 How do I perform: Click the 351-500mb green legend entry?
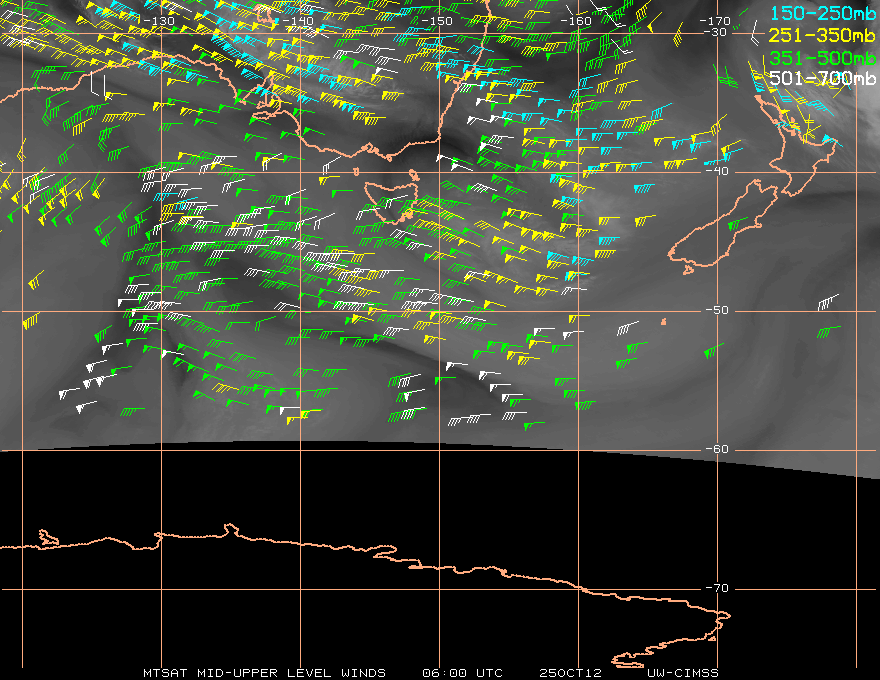[823, 58]
